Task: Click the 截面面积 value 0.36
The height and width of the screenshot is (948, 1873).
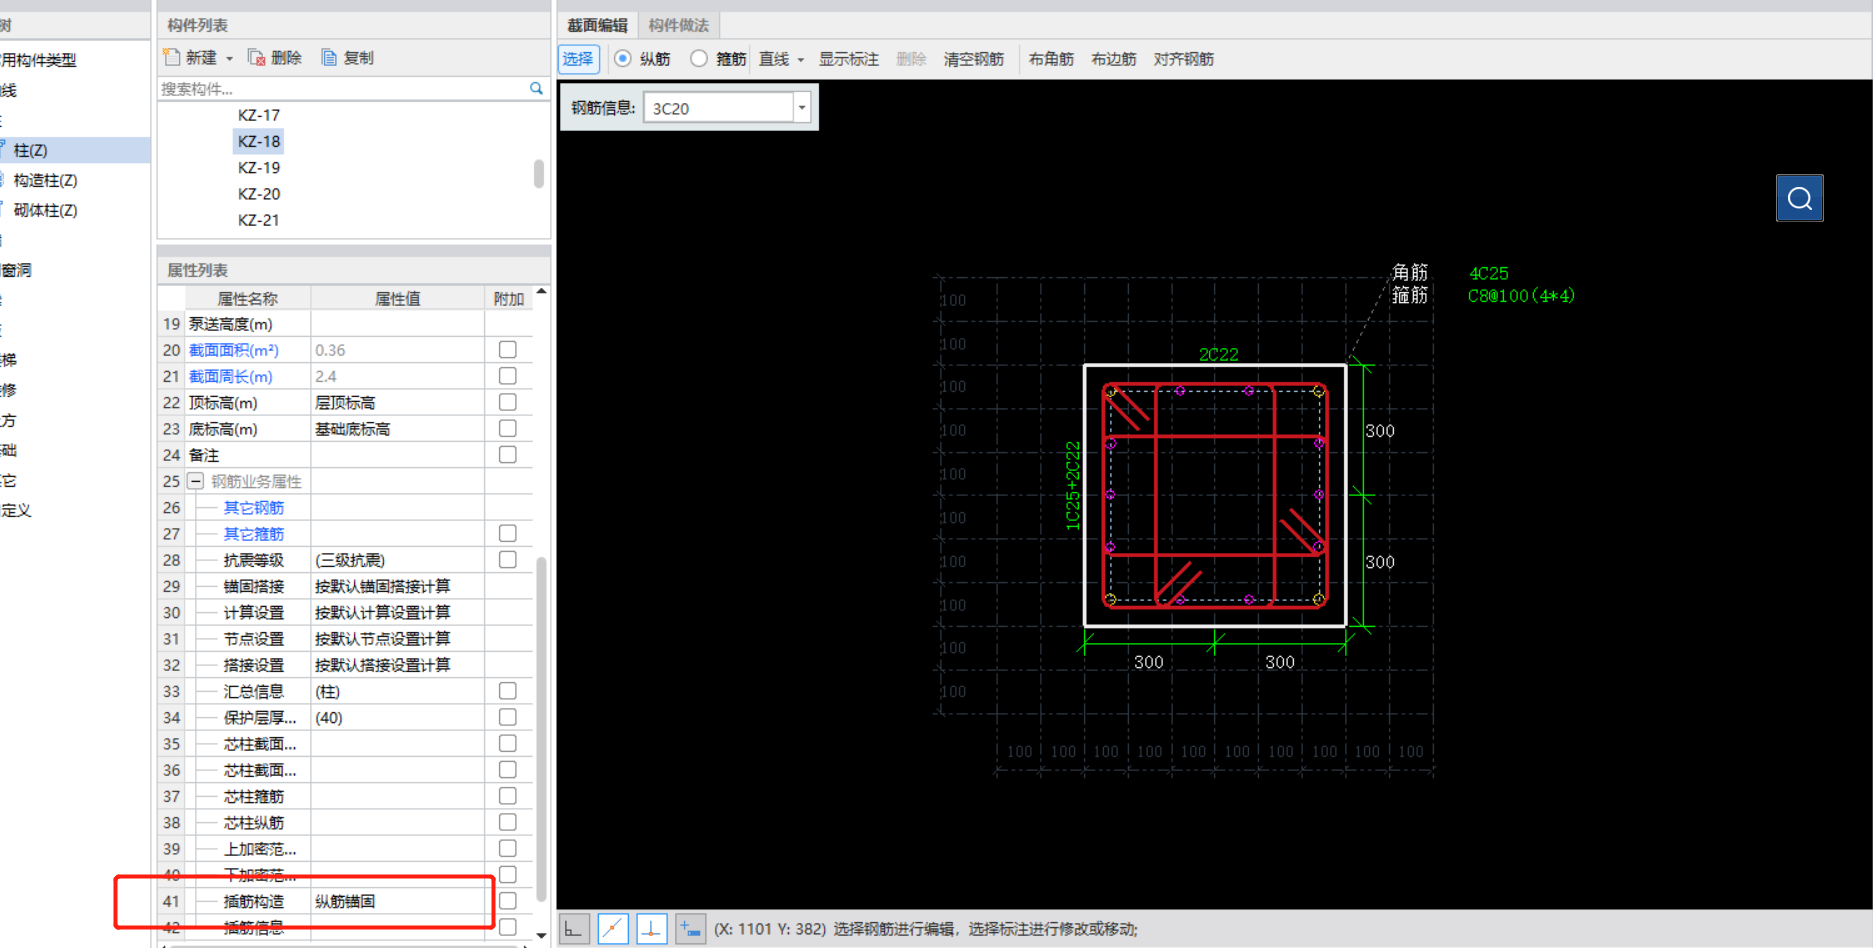Action: (x=330, y=350)
